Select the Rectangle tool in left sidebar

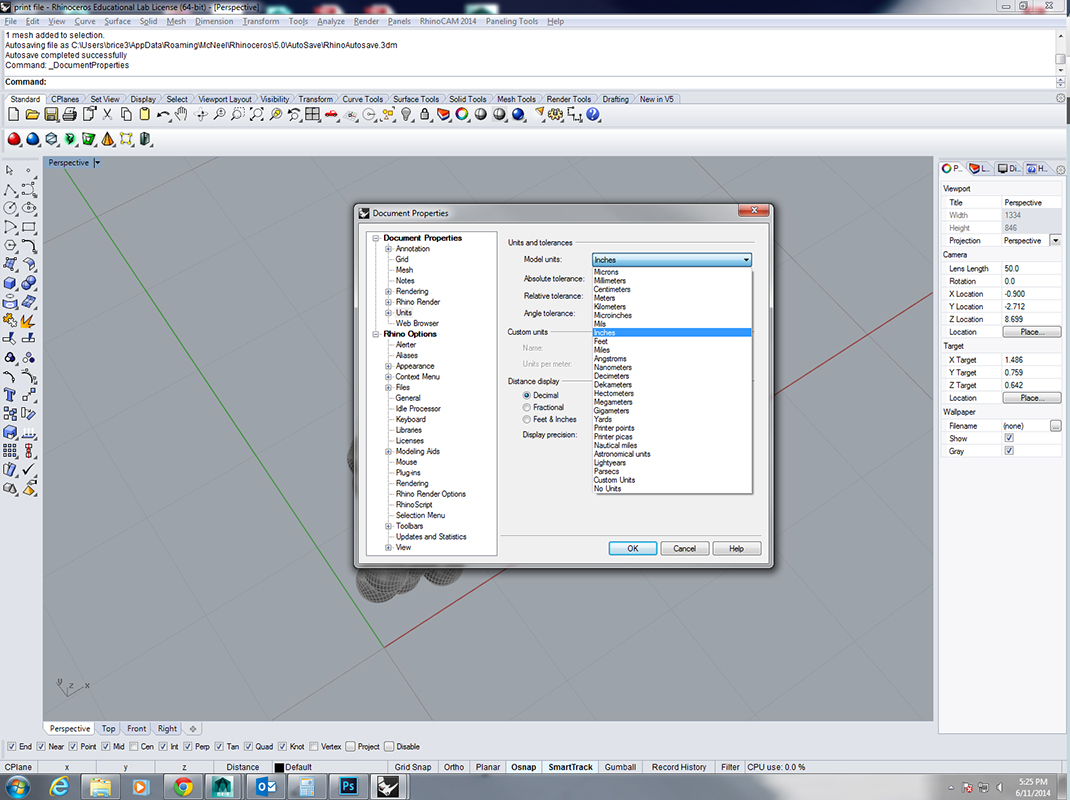[29, 227]
